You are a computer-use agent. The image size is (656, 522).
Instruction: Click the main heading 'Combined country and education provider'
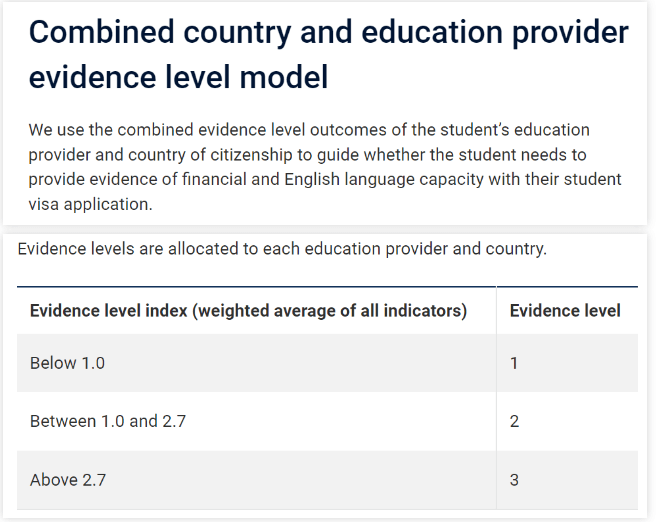click(328, 33)
